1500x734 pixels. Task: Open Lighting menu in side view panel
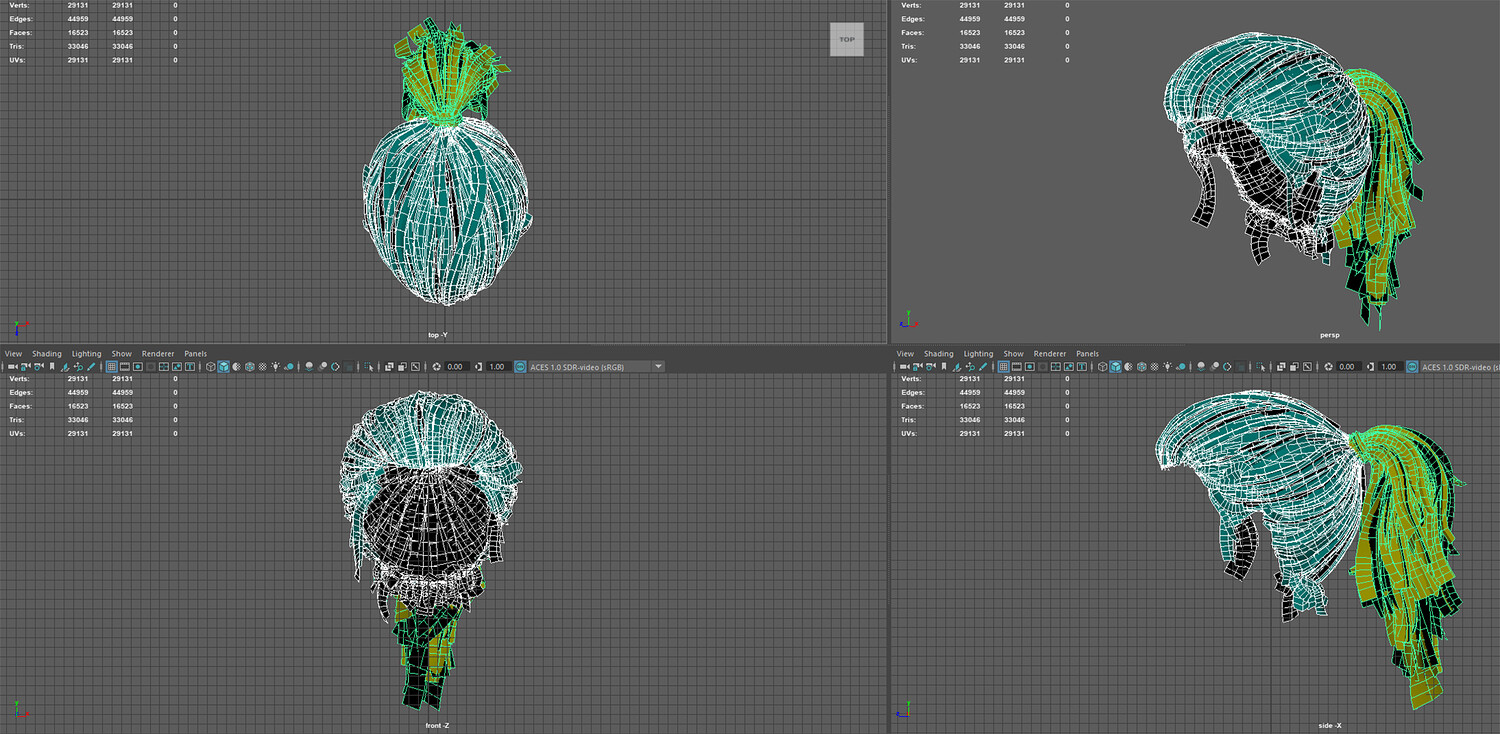click(x=978, y=354)
